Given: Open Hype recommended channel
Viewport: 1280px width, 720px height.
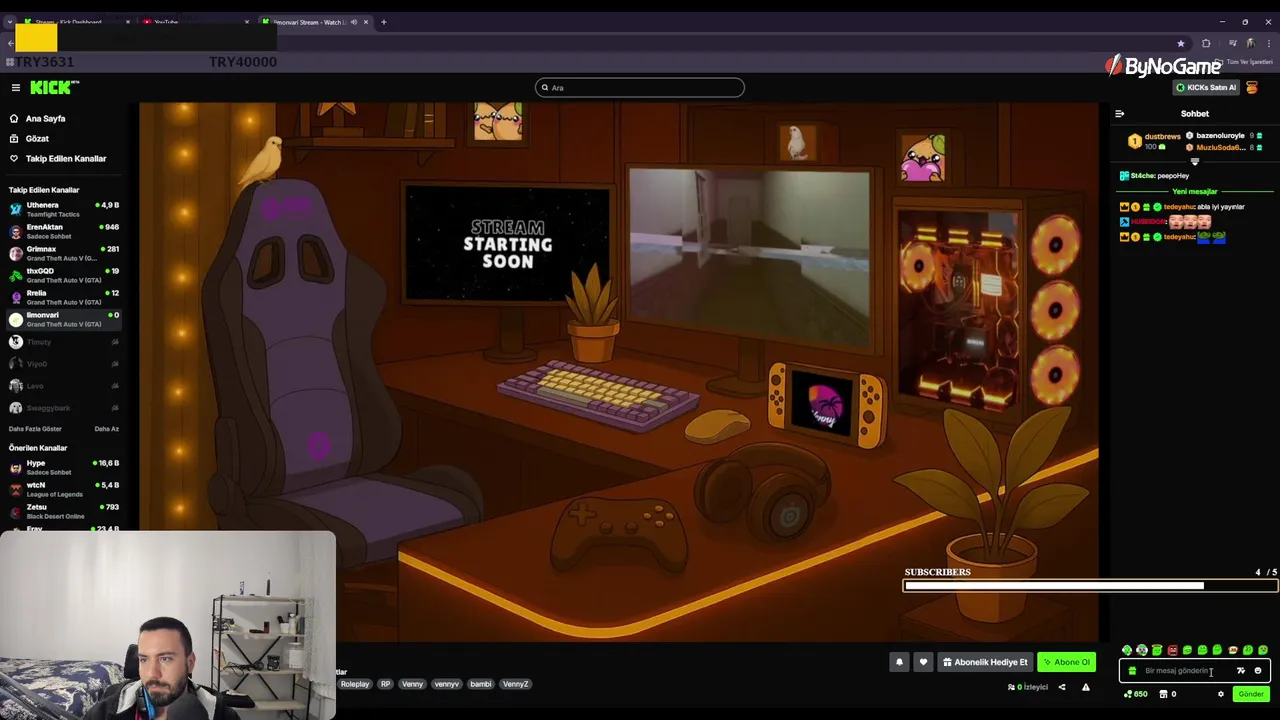Looking at the screenshot, I should click(63, 467).
